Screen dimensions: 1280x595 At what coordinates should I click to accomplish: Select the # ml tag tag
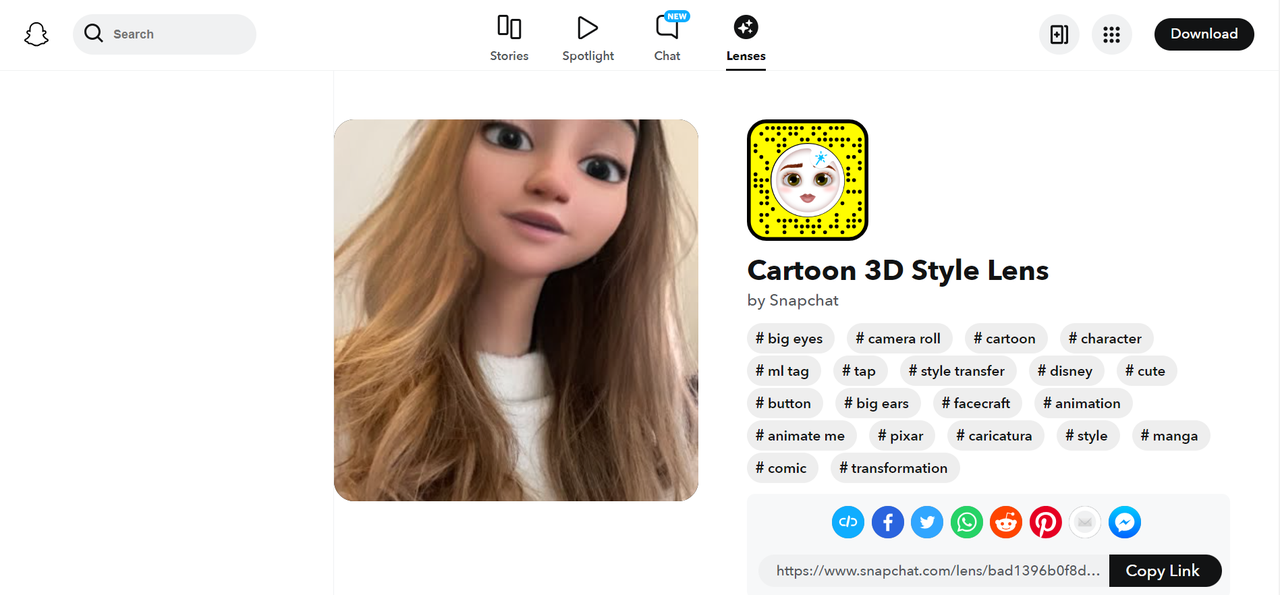782,371
